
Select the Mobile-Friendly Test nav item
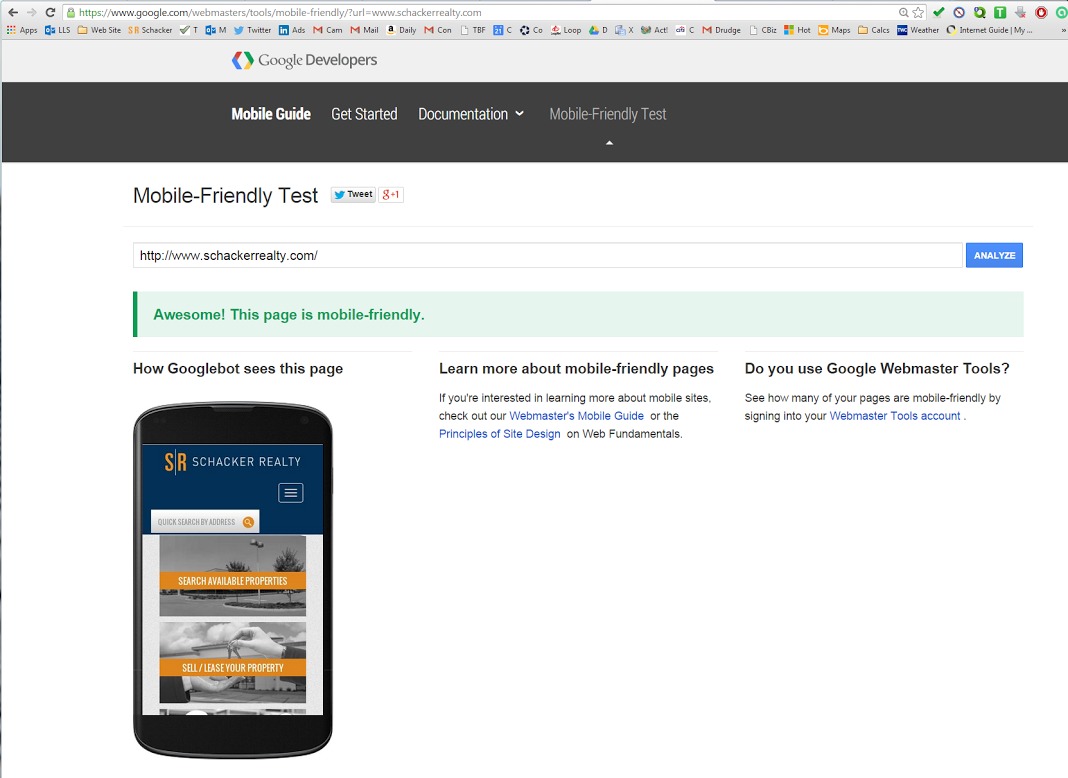tap(608, 114)
